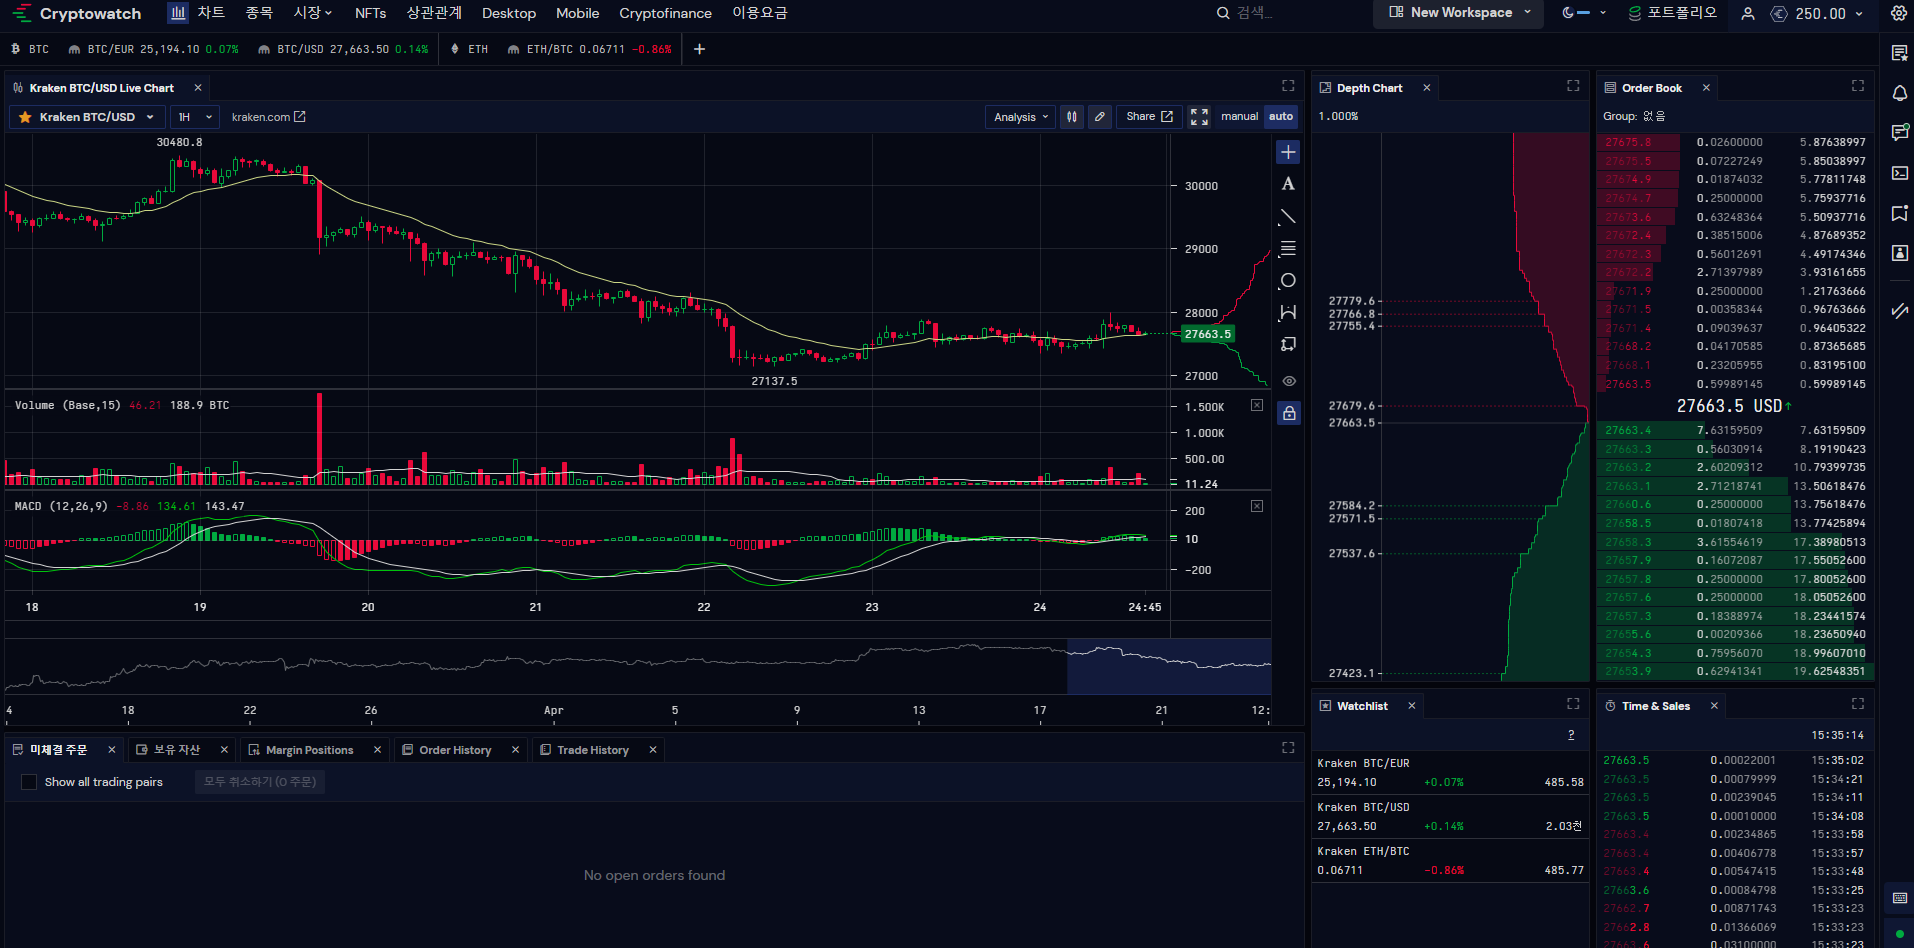1914x948 pixels.
Task: Maximize the Depth Chart panel
Action: point(1573,86)
